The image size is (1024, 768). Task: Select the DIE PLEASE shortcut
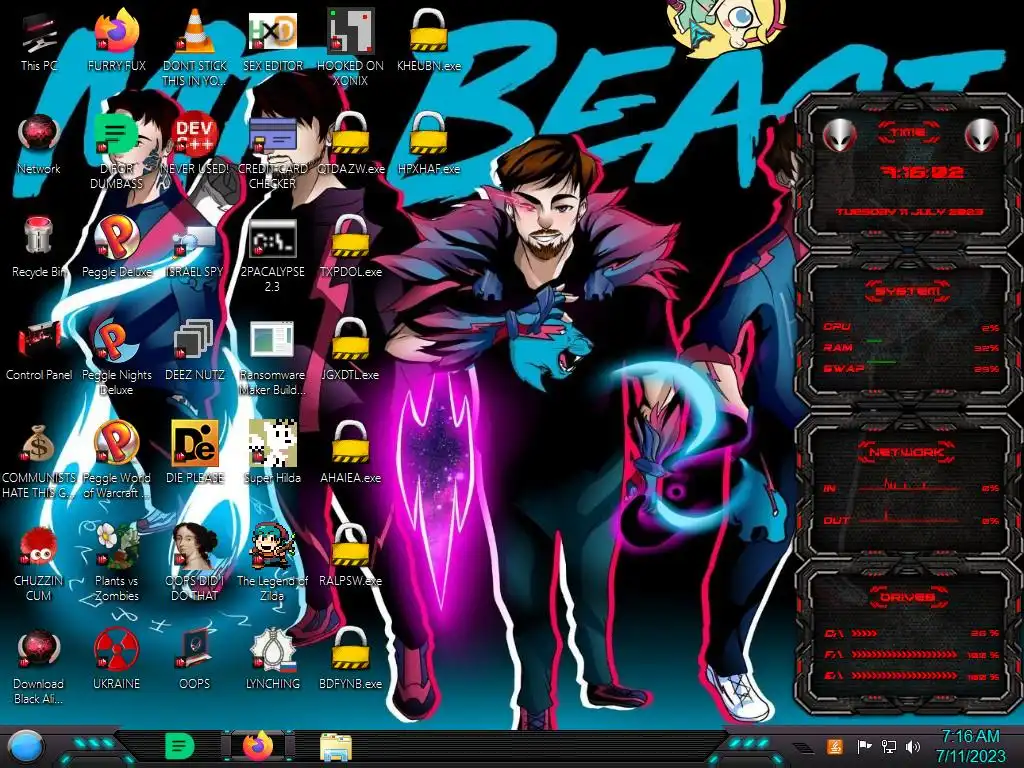195,453
